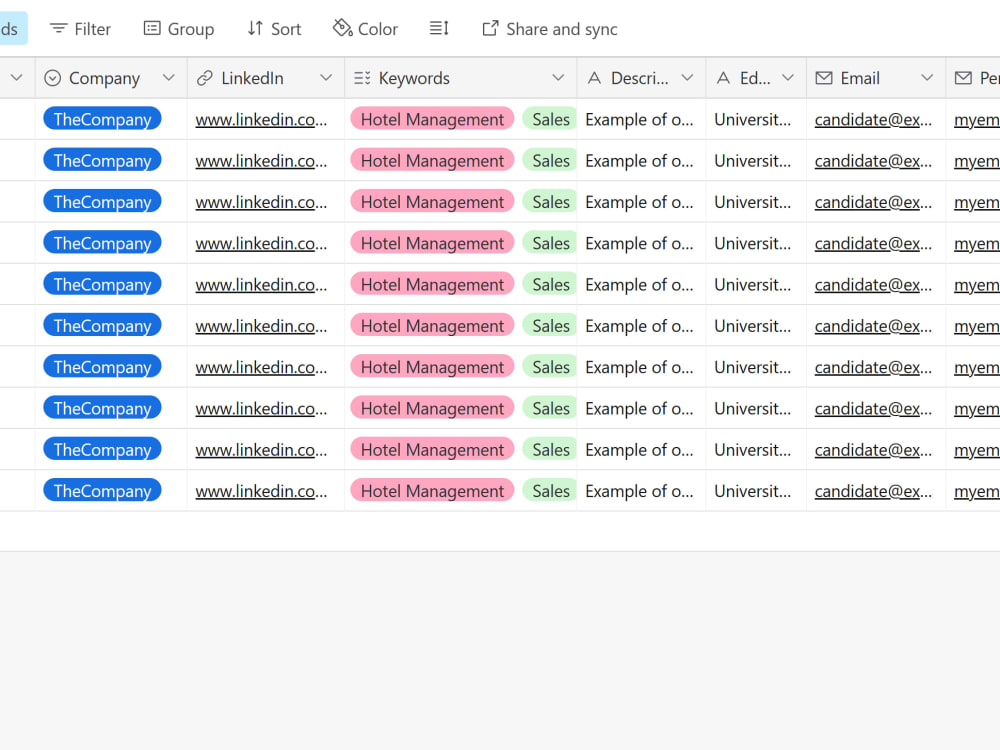Open the Filter menu
This screenshot has height=750, width=1000.
pyautogui.click(x=79, y=29)
